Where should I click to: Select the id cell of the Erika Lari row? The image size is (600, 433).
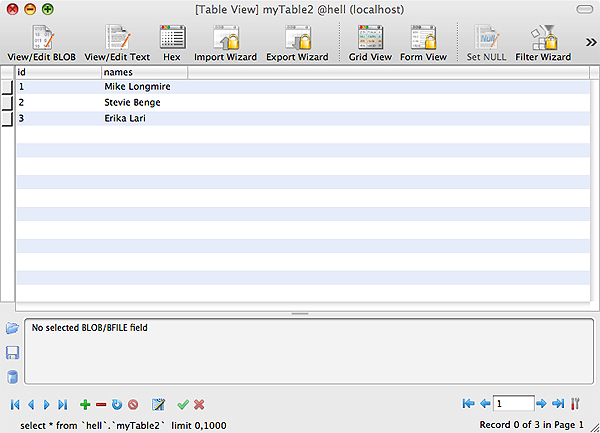pyautogui.click(x=59, y=118)
